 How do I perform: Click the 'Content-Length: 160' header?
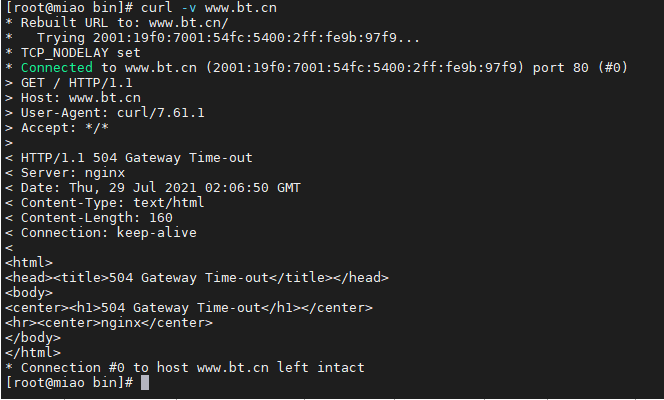pyautogui.click(x=97, y=218)
